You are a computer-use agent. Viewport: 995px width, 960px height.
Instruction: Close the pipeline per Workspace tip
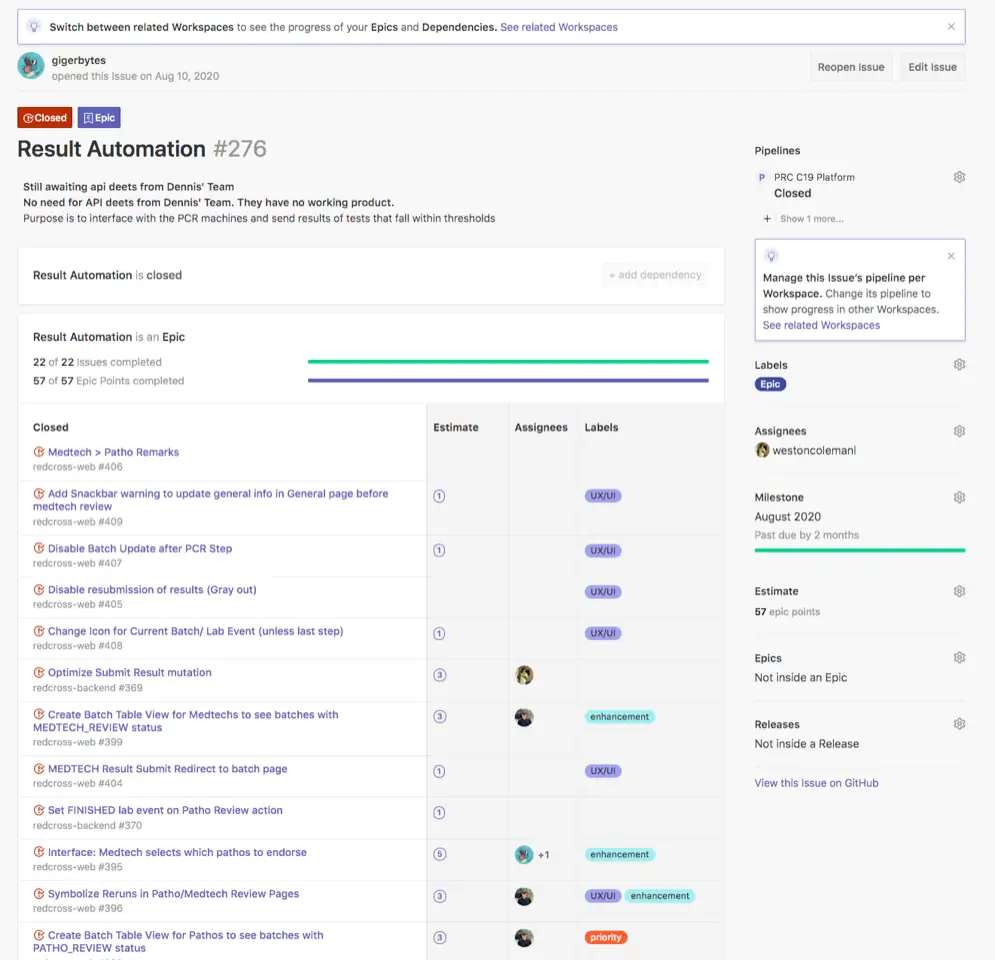[x=951, y=256]
